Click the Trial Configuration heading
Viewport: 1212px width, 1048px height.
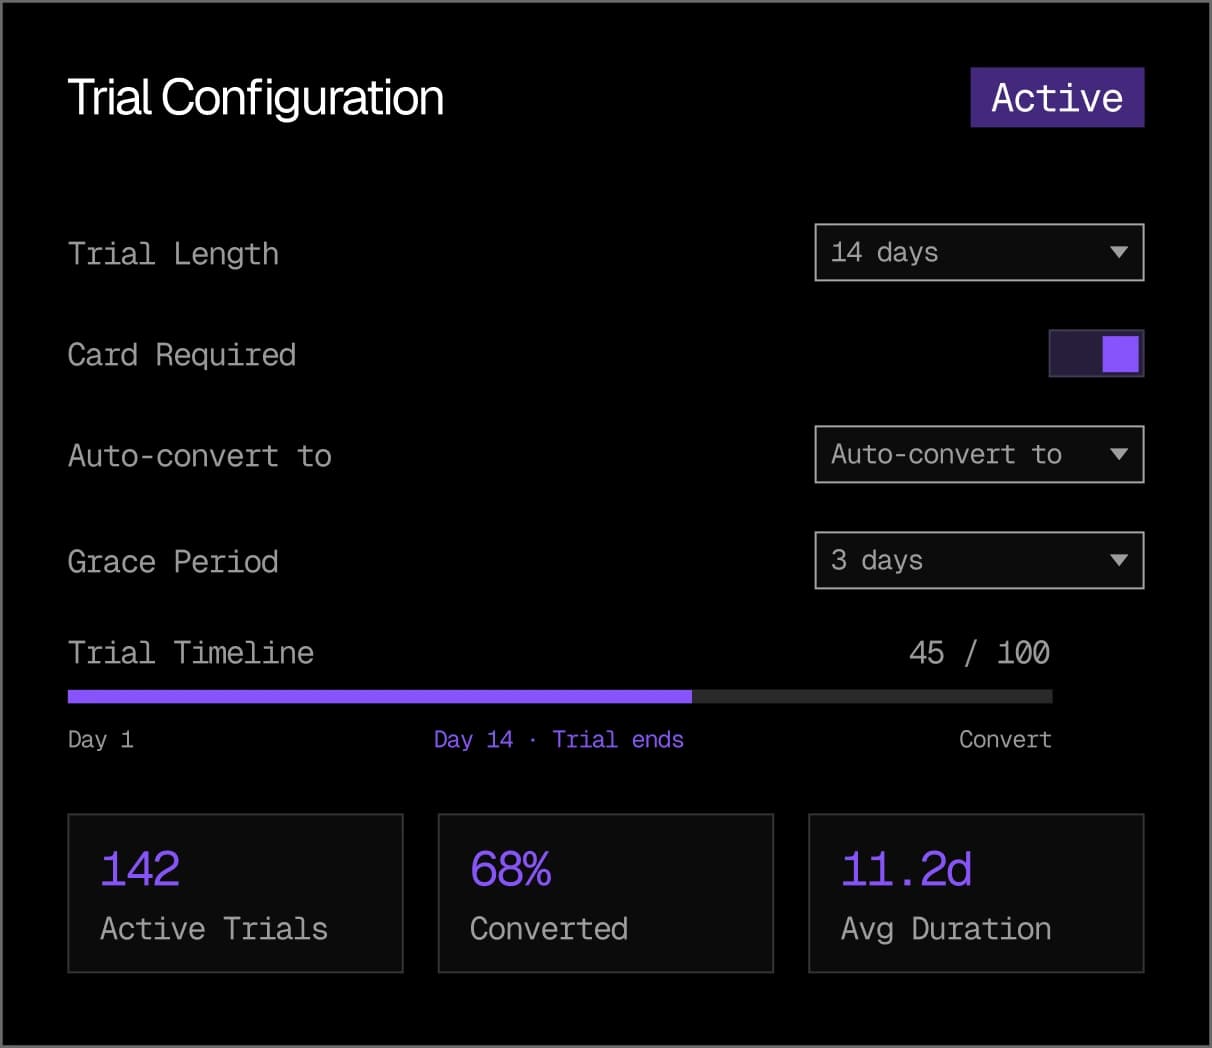click(x=256, y=98)
